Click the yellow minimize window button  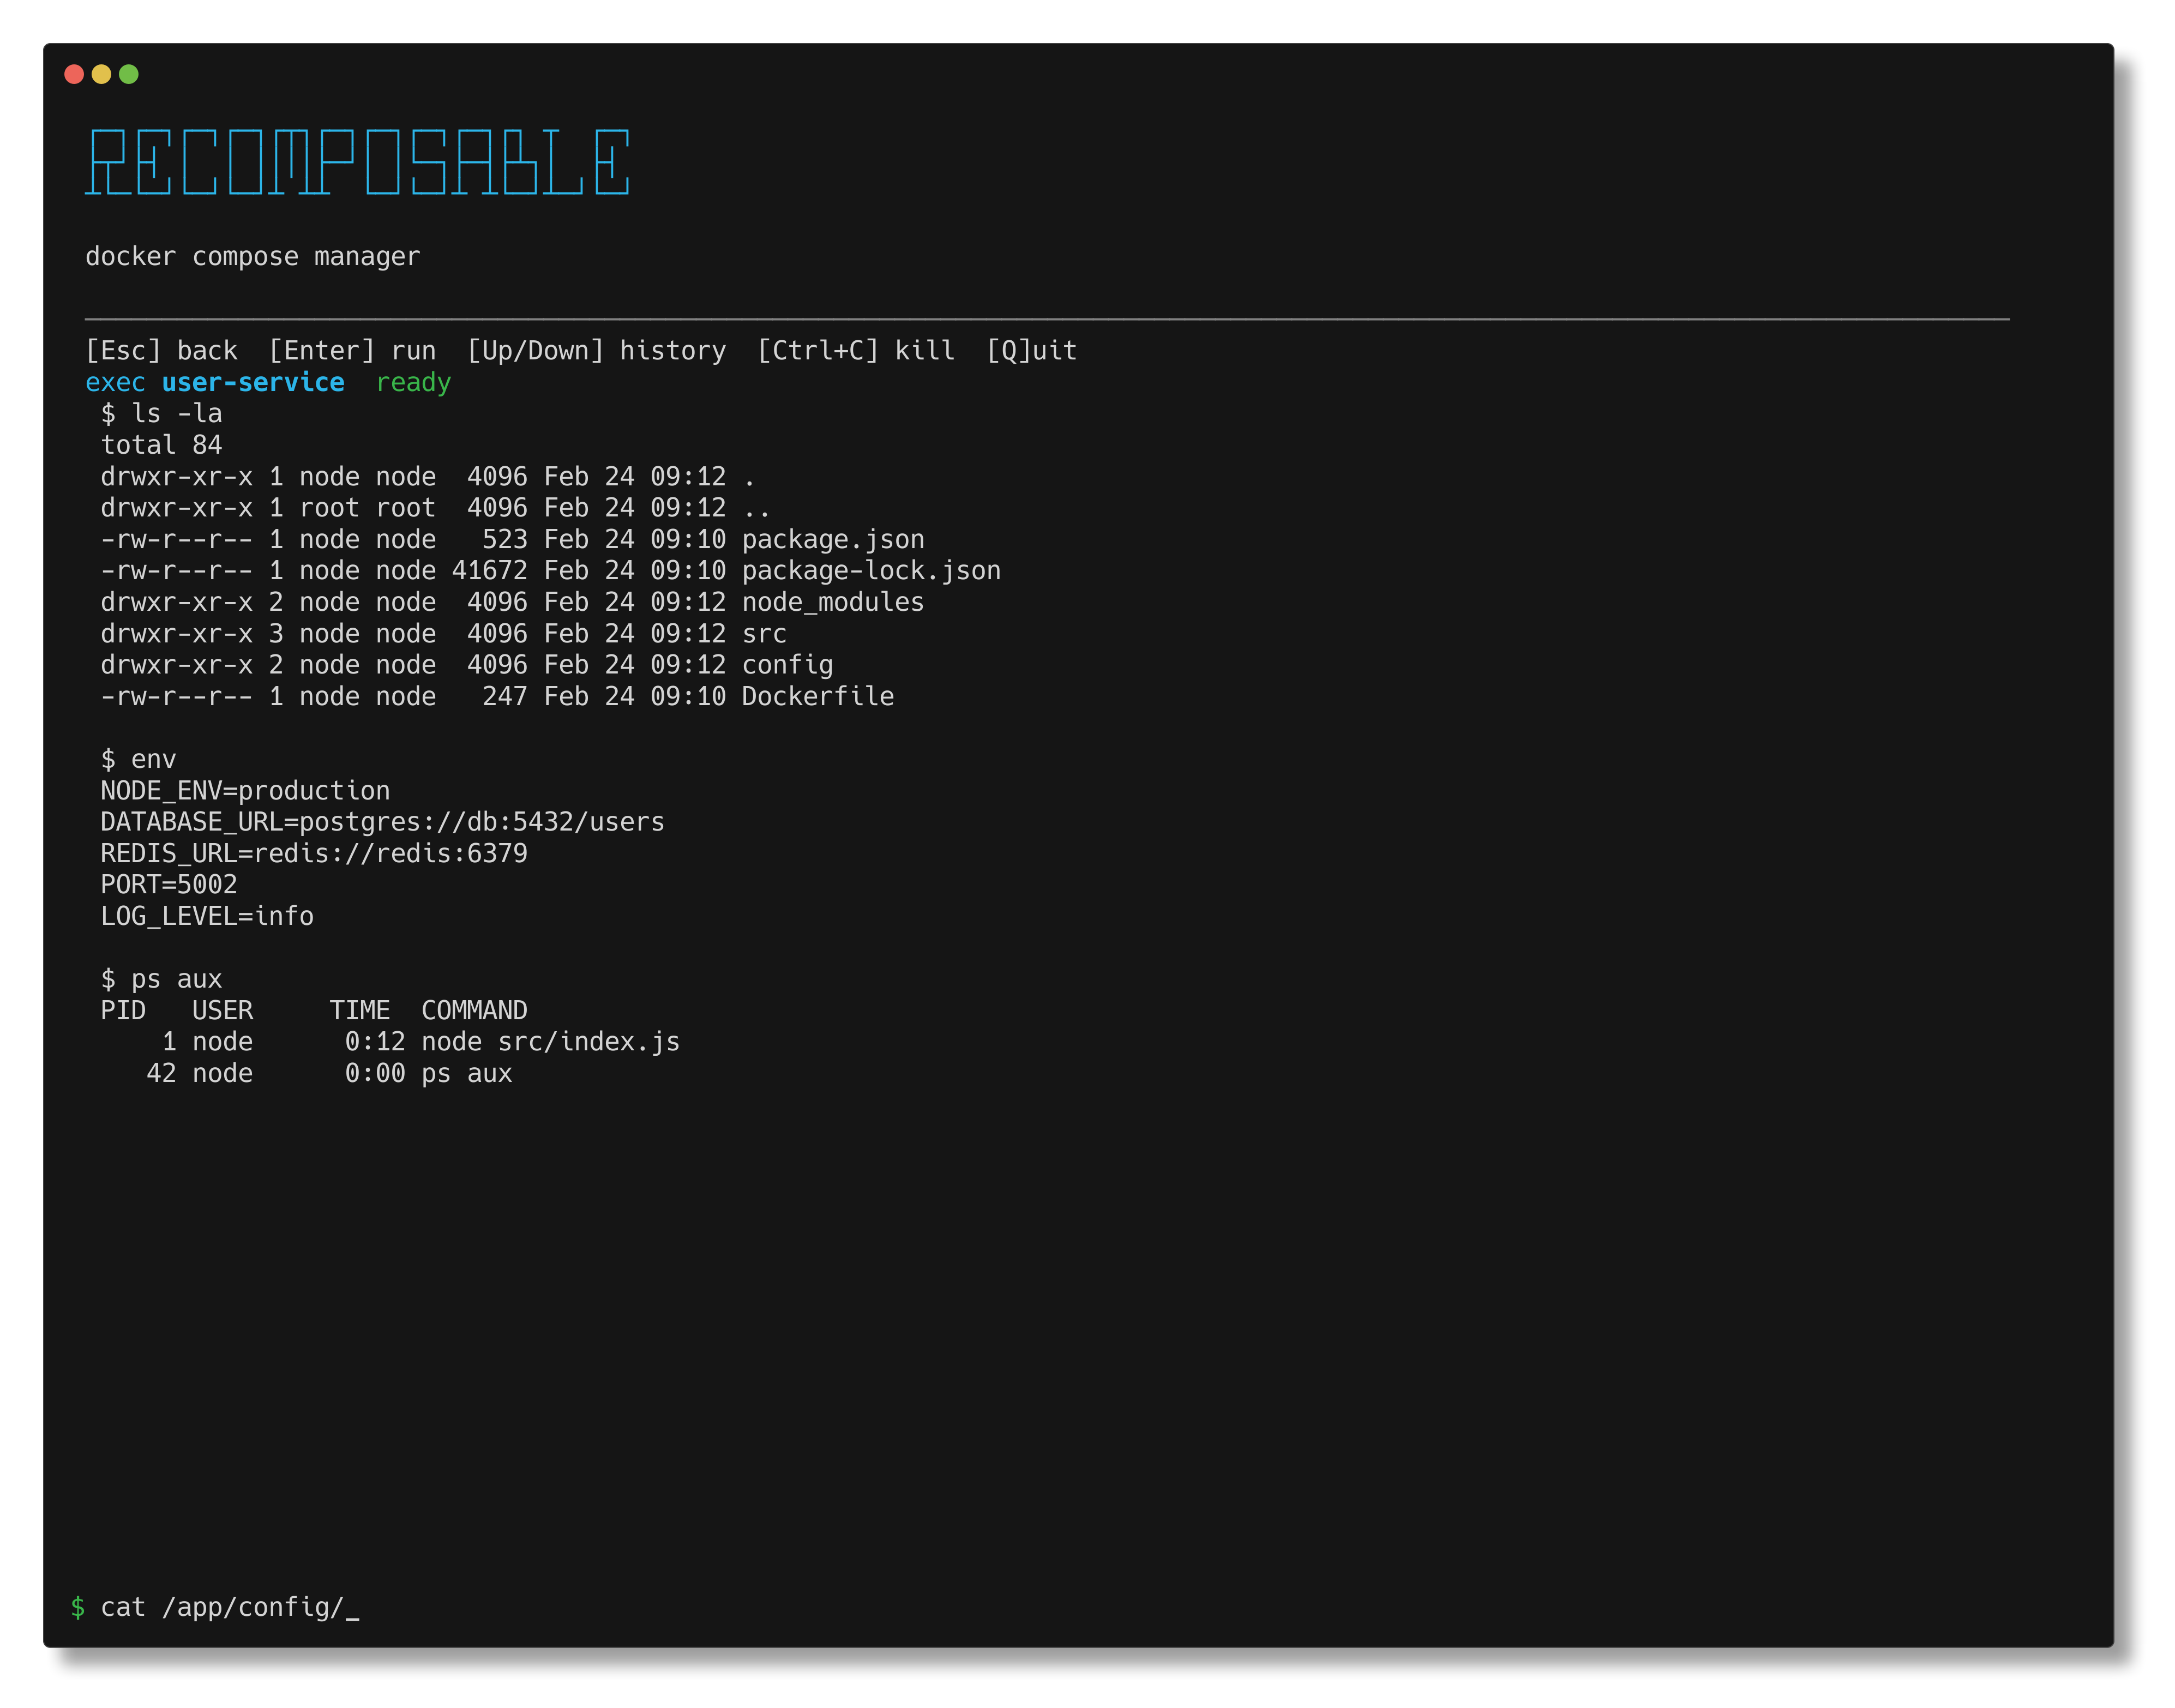coord(101,74)
